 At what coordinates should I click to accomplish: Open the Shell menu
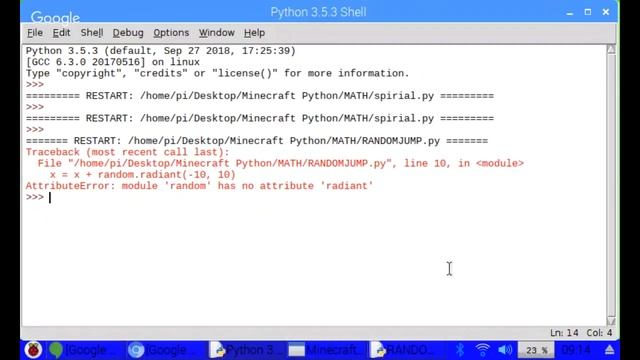pos(91,33)
